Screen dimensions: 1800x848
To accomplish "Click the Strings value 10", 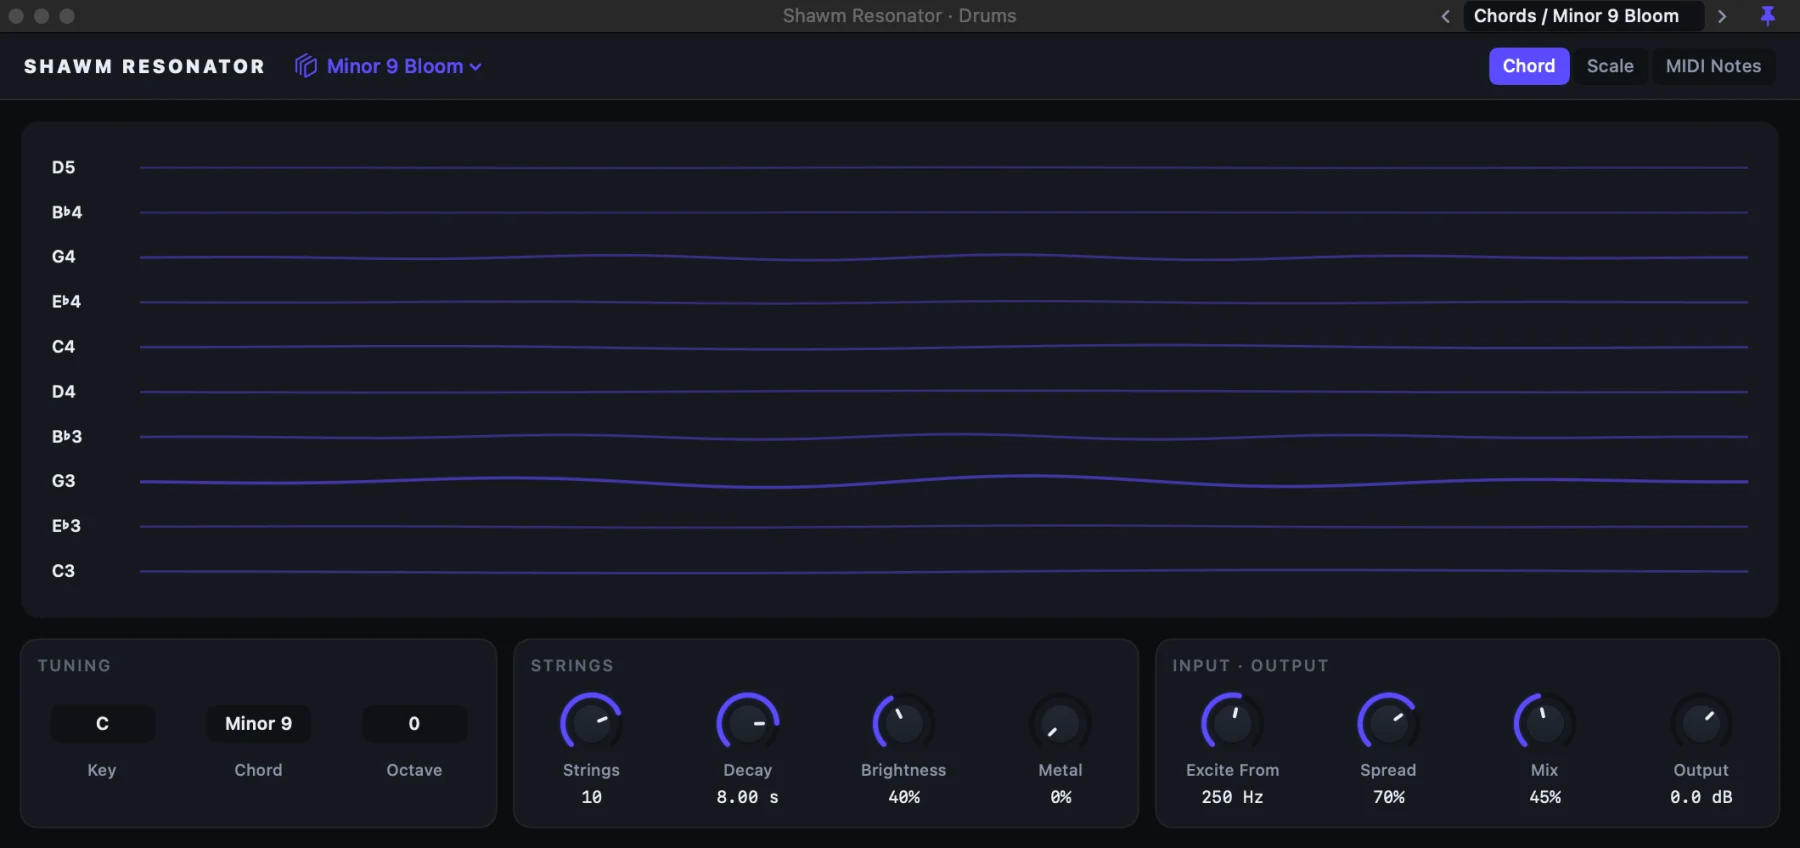I will [x=591, y=797].
